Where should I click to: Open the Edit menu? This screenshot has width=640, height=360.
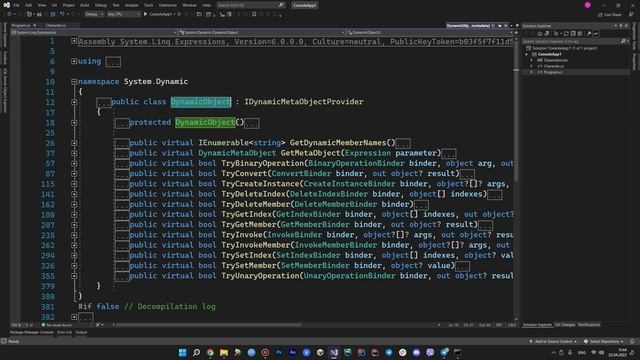[29, 5]
